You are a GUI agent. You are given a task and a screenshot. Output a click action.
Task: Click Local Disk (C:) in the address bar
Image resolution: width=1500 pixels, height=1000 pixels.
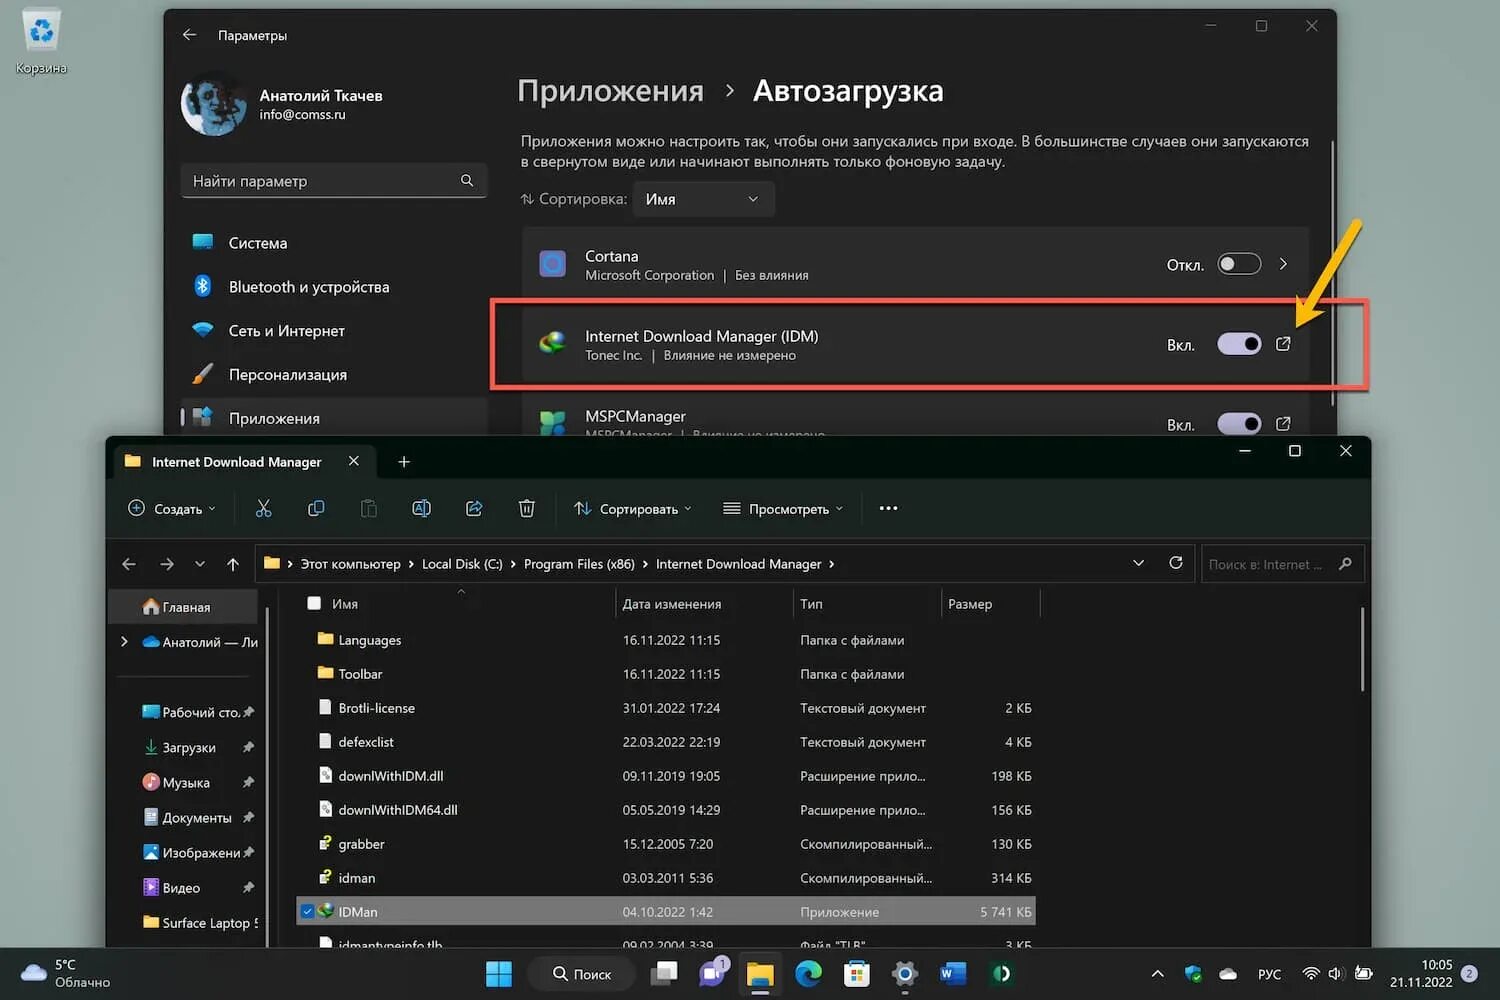[x=462, y=564]
